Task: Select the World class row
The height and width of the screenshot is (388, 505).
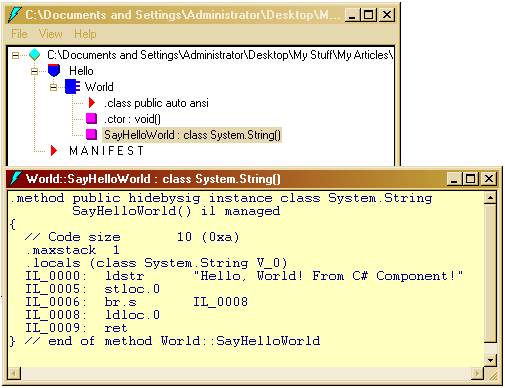Action: pyautogui.click(x=99, y=87)
